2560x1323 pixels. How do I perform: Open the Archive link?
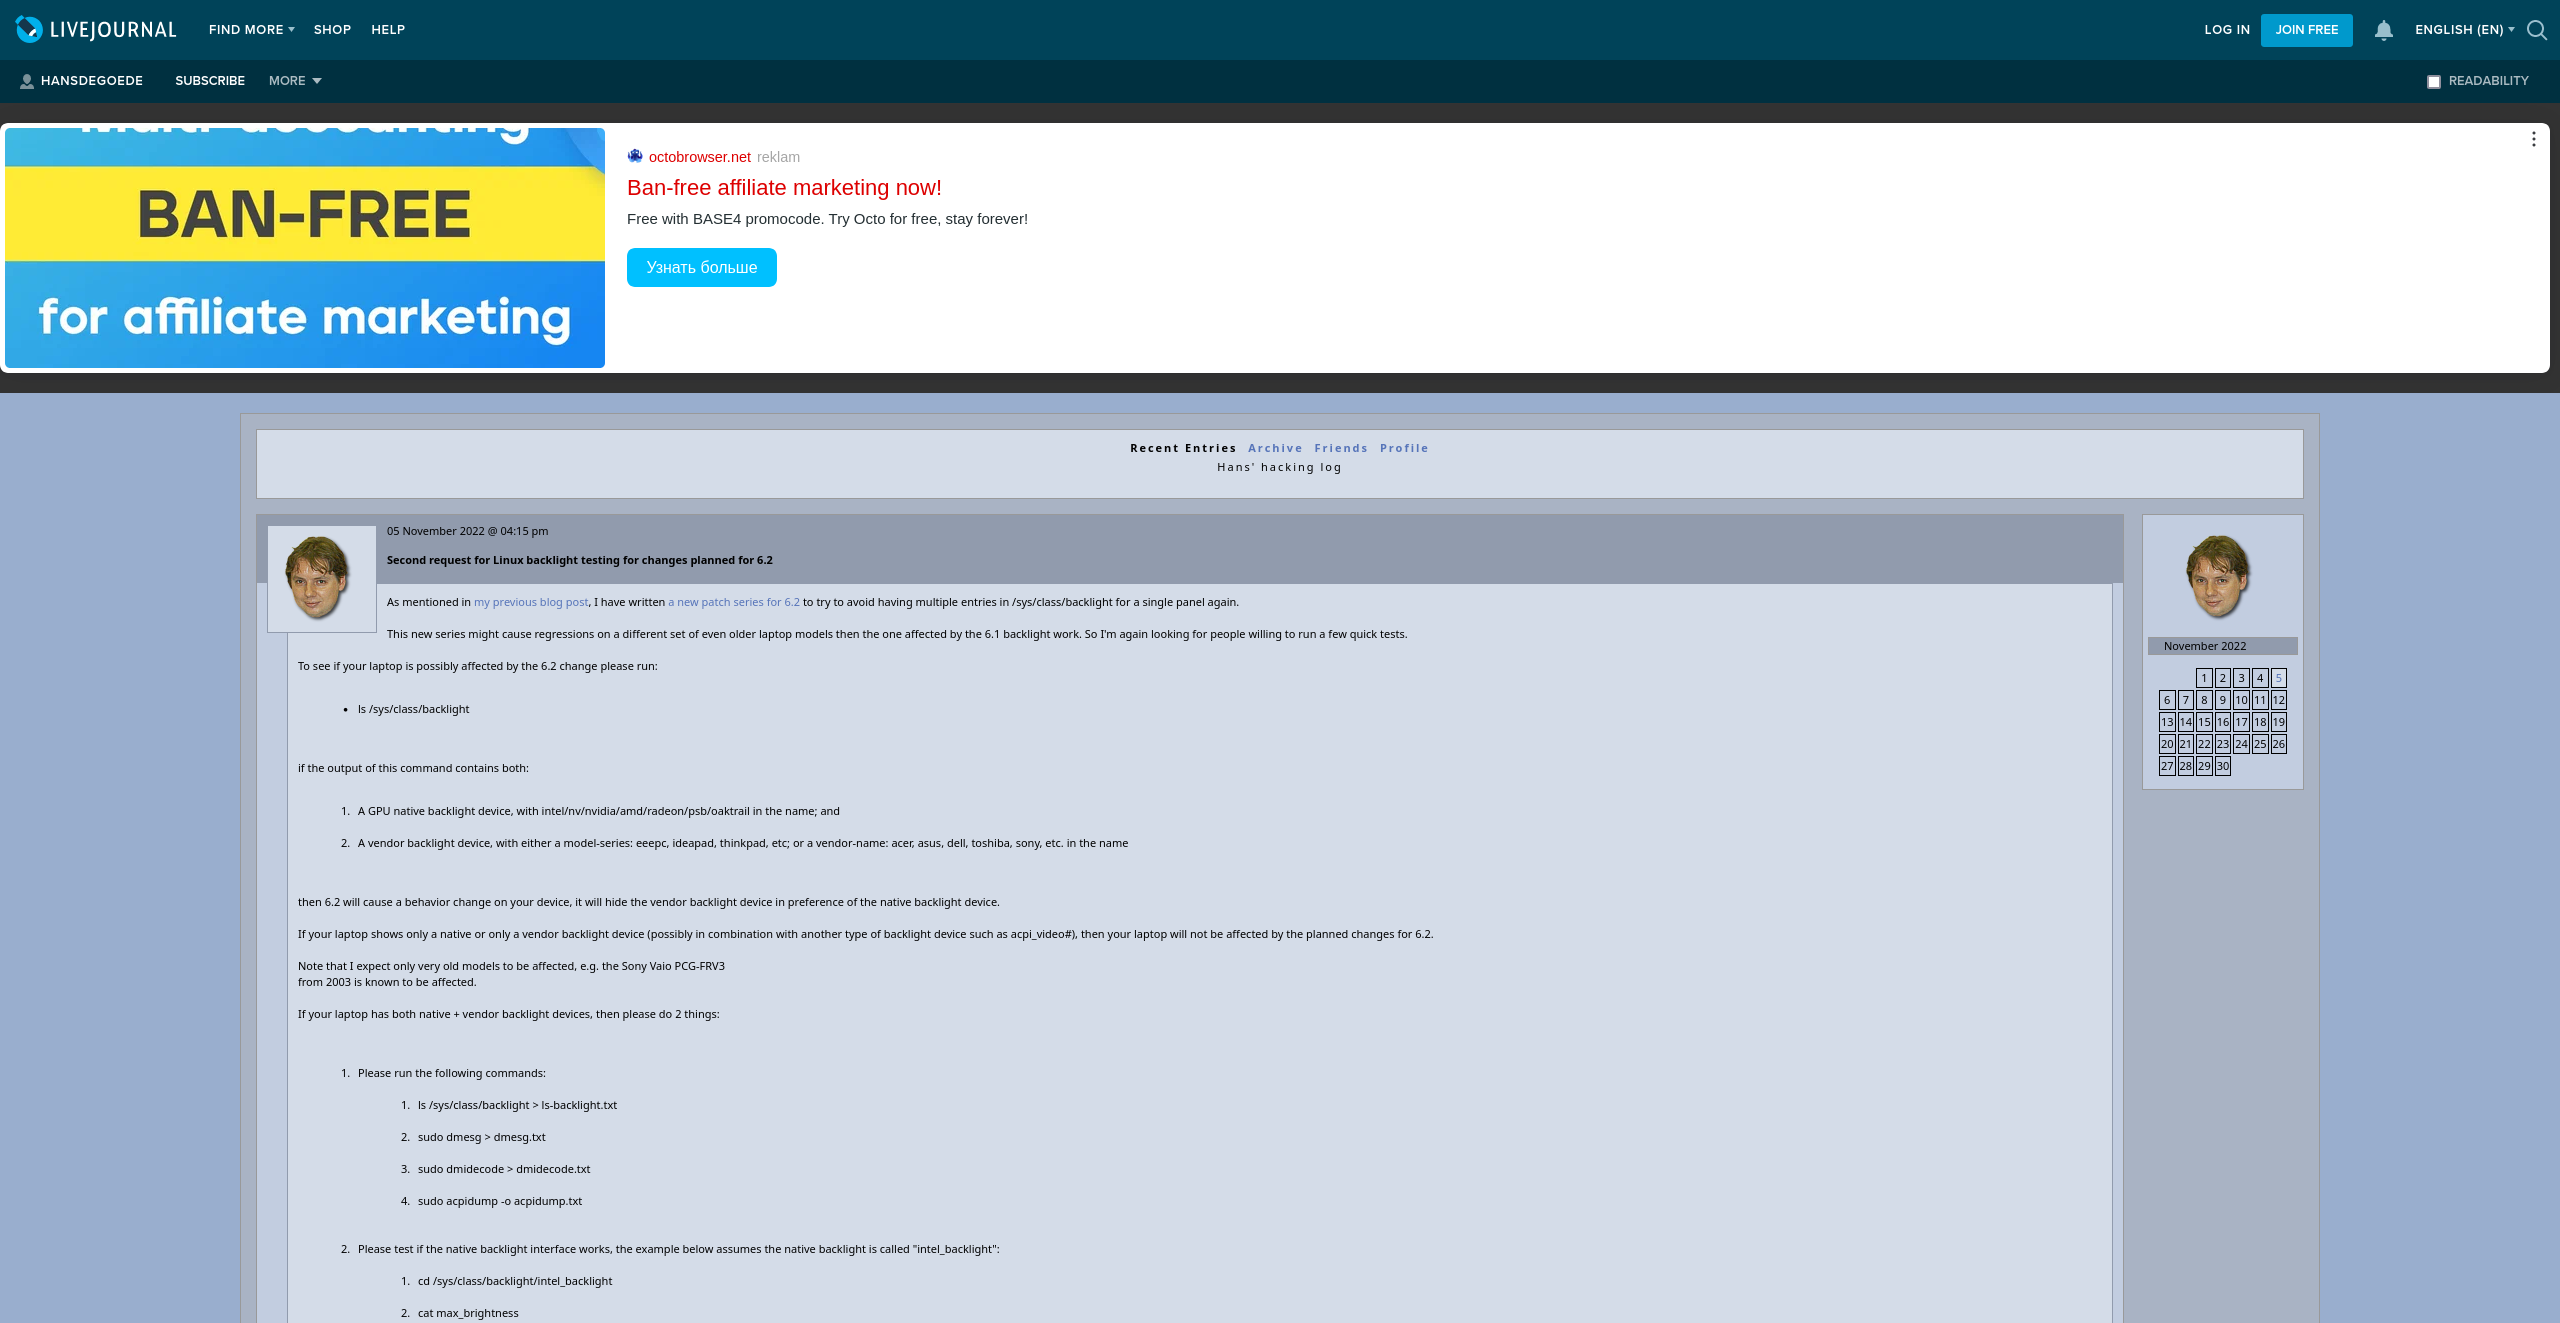coord(1275,447)
